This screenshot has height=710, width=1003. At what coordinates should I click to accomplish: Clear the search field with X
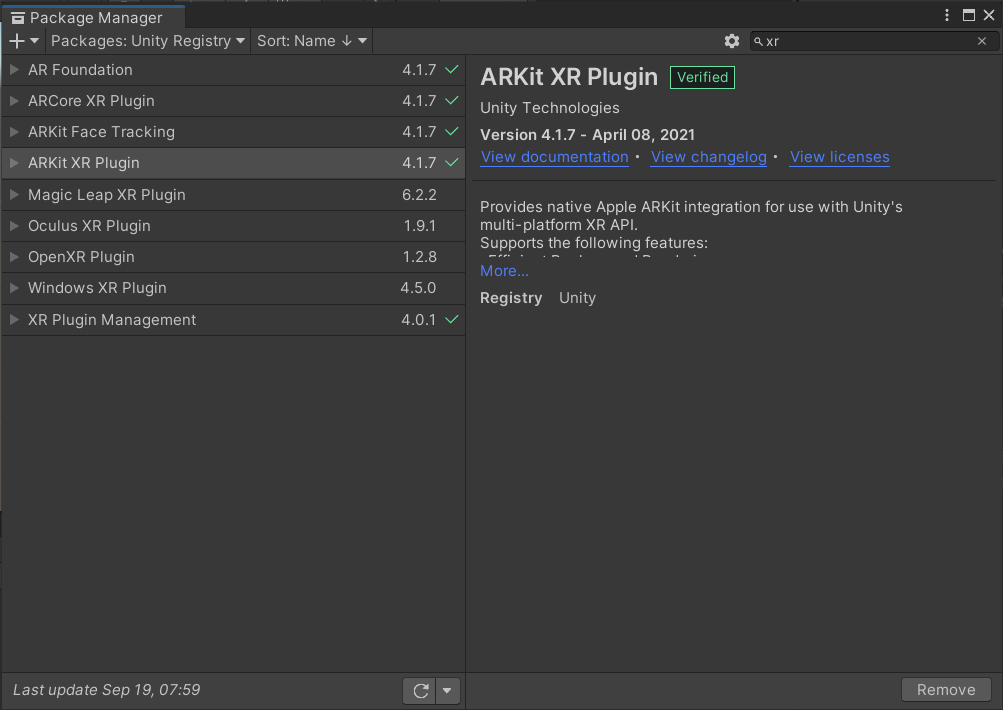(982, 41)
